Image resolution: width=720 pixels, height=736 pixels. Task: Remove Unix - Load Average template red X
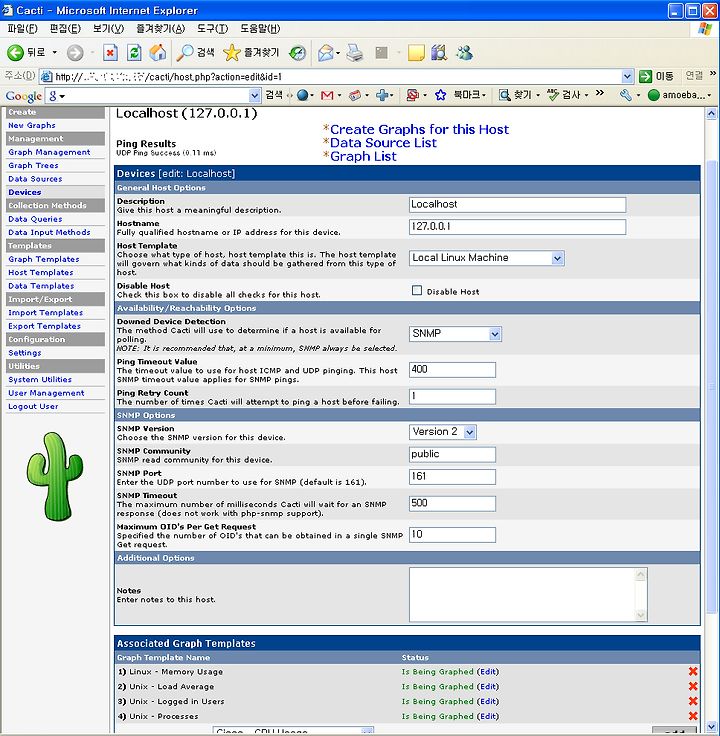[x=692, y=686]
